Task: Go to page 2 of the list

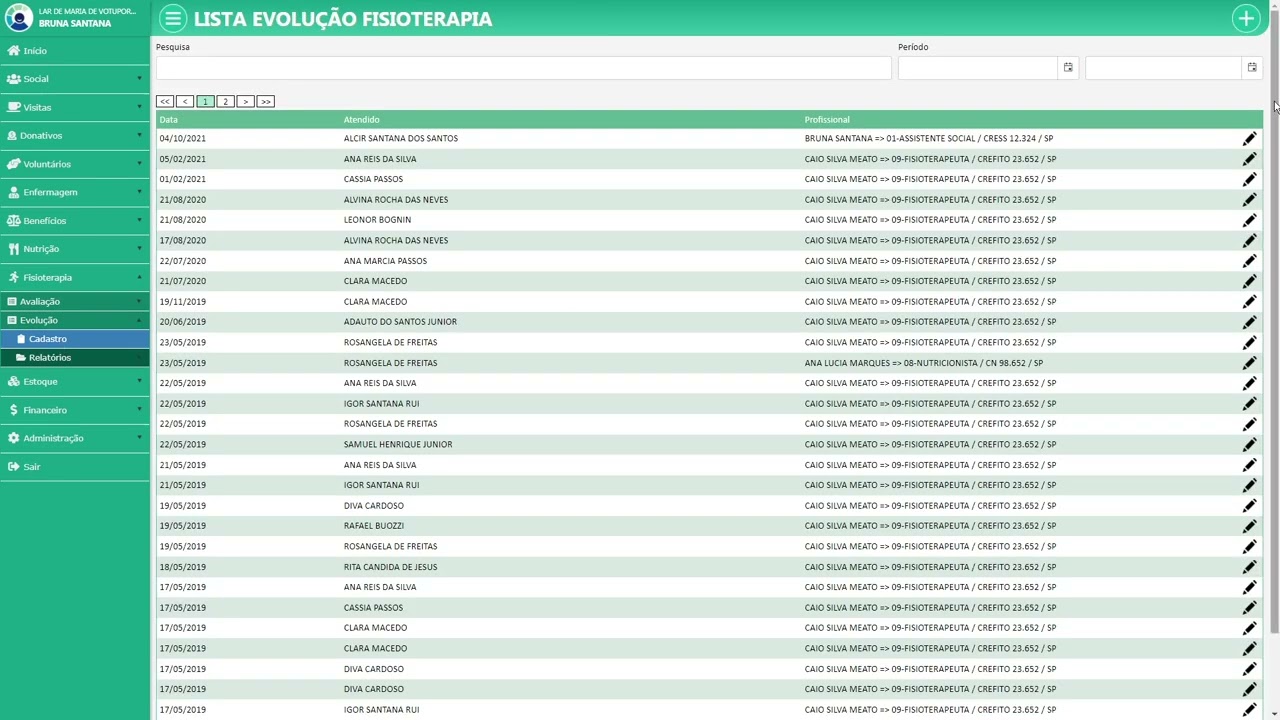Action: coord(225,102)
